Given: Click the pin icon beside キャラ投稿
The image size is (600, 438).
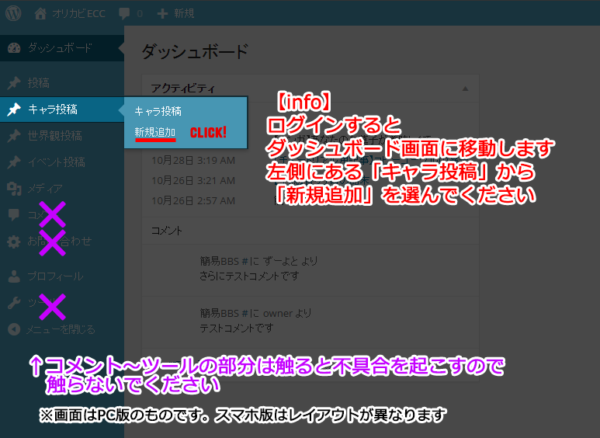Looking at the screenshot, I should click(14, 109).
